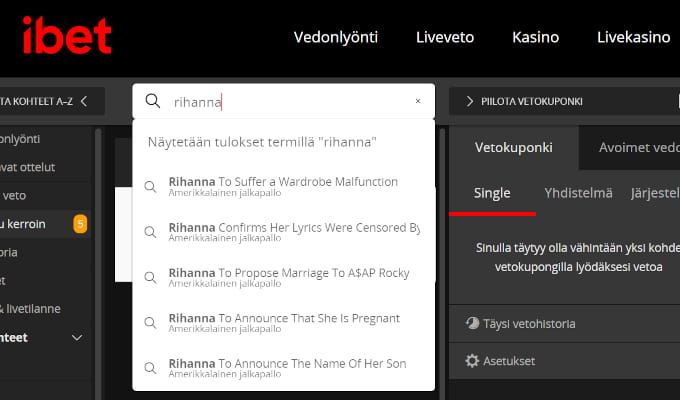This screenshot has height=400, width=680.
Task: Click into the search field containing rihanna
Action: tap(286, 102)
